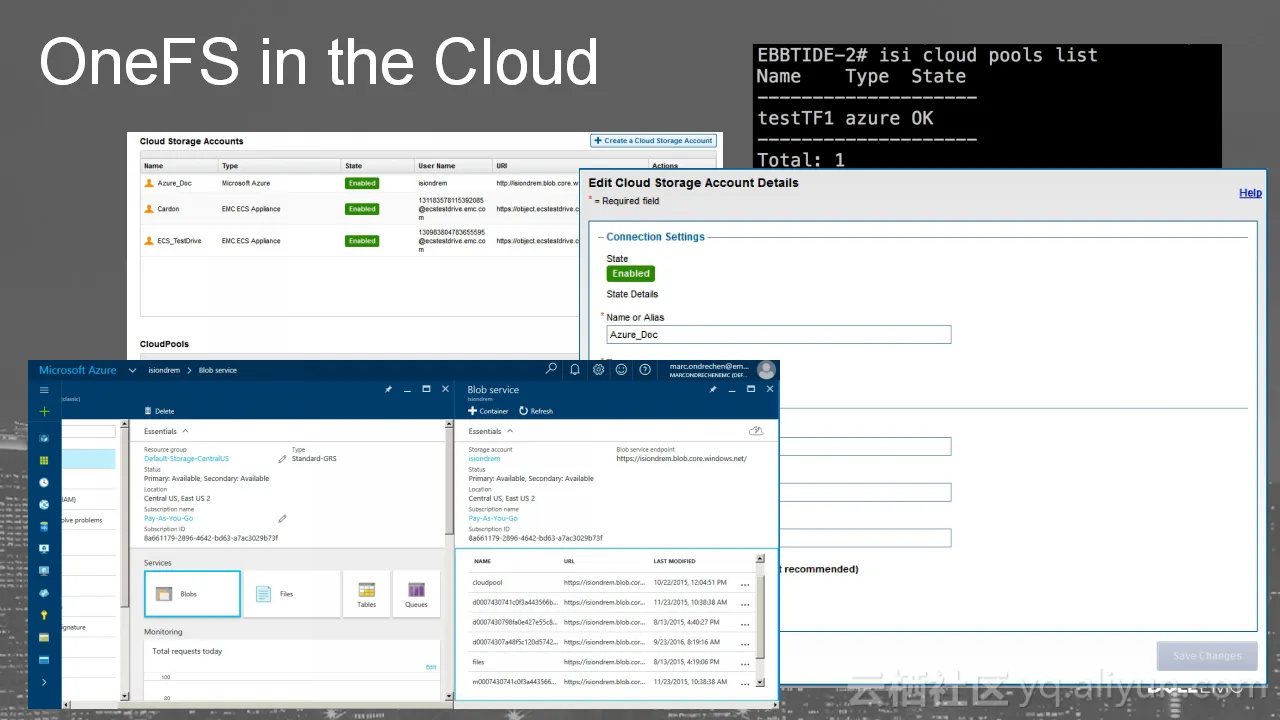The image size is (1280, 720).
Task: Pin the Blob service blade
Action: [713, 389]
